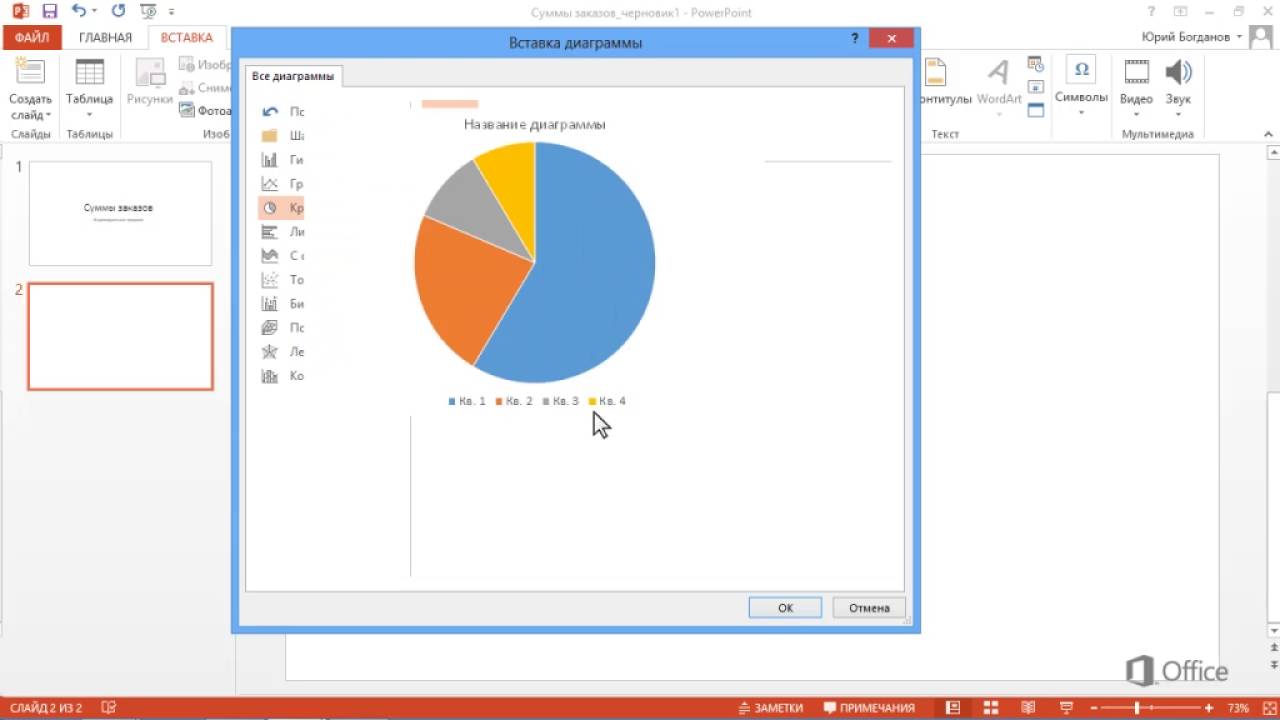Cancel the dialog with Отмена
Screen dimensions: 1280x720
click(869, 607)
